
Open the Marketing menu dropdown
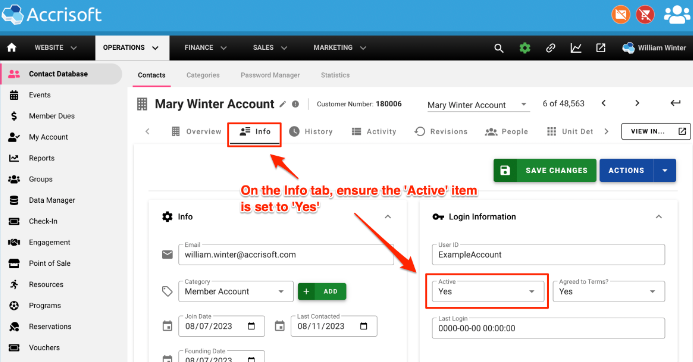[x=339, y=48]
